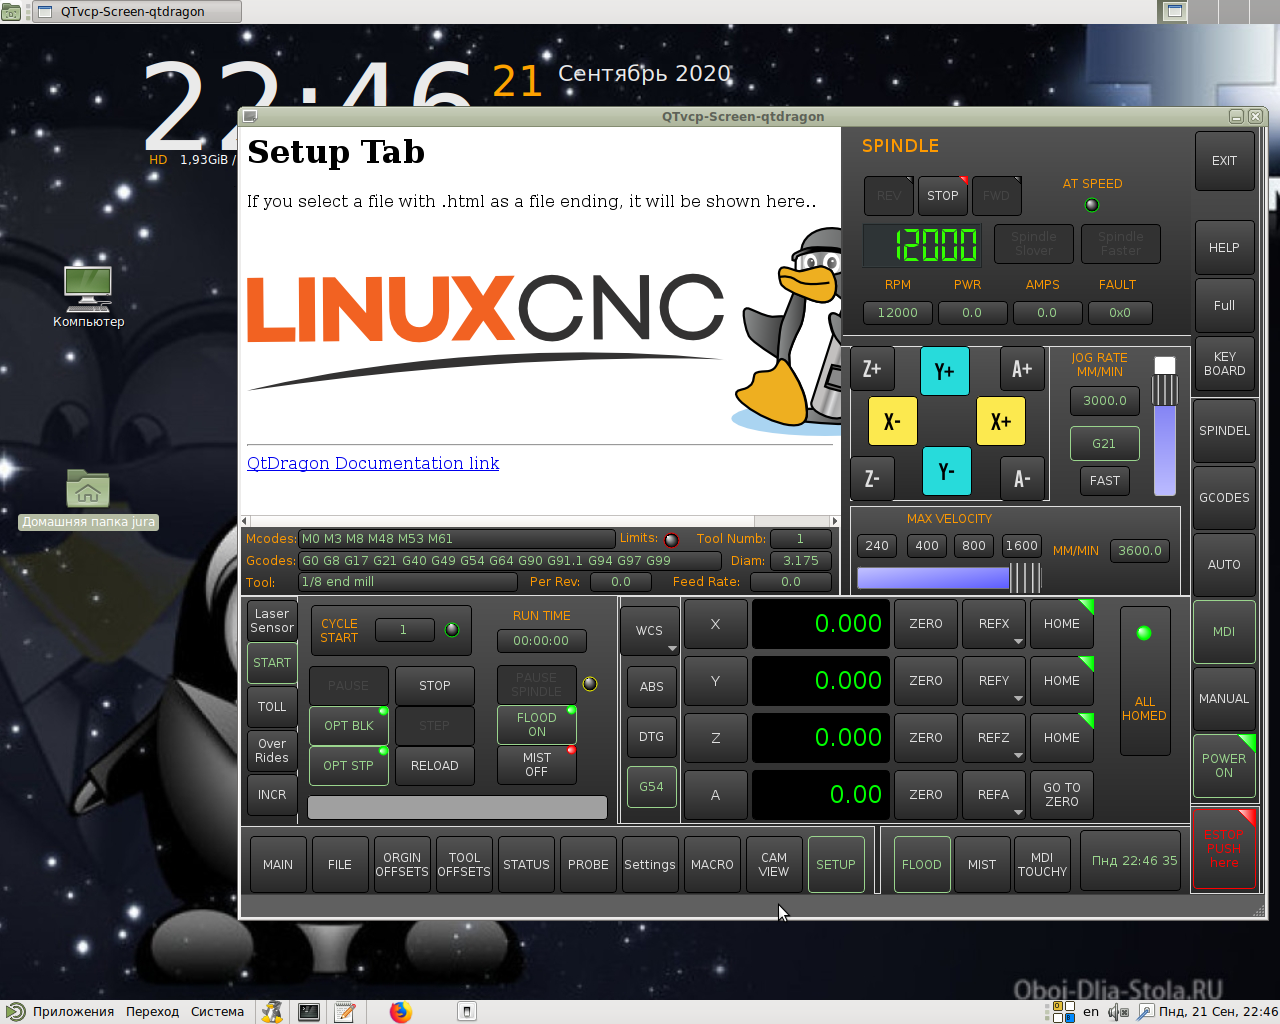The image size is (1280, 1024).
Task: Click the max velocity horizontal slider
Action: 950,577
